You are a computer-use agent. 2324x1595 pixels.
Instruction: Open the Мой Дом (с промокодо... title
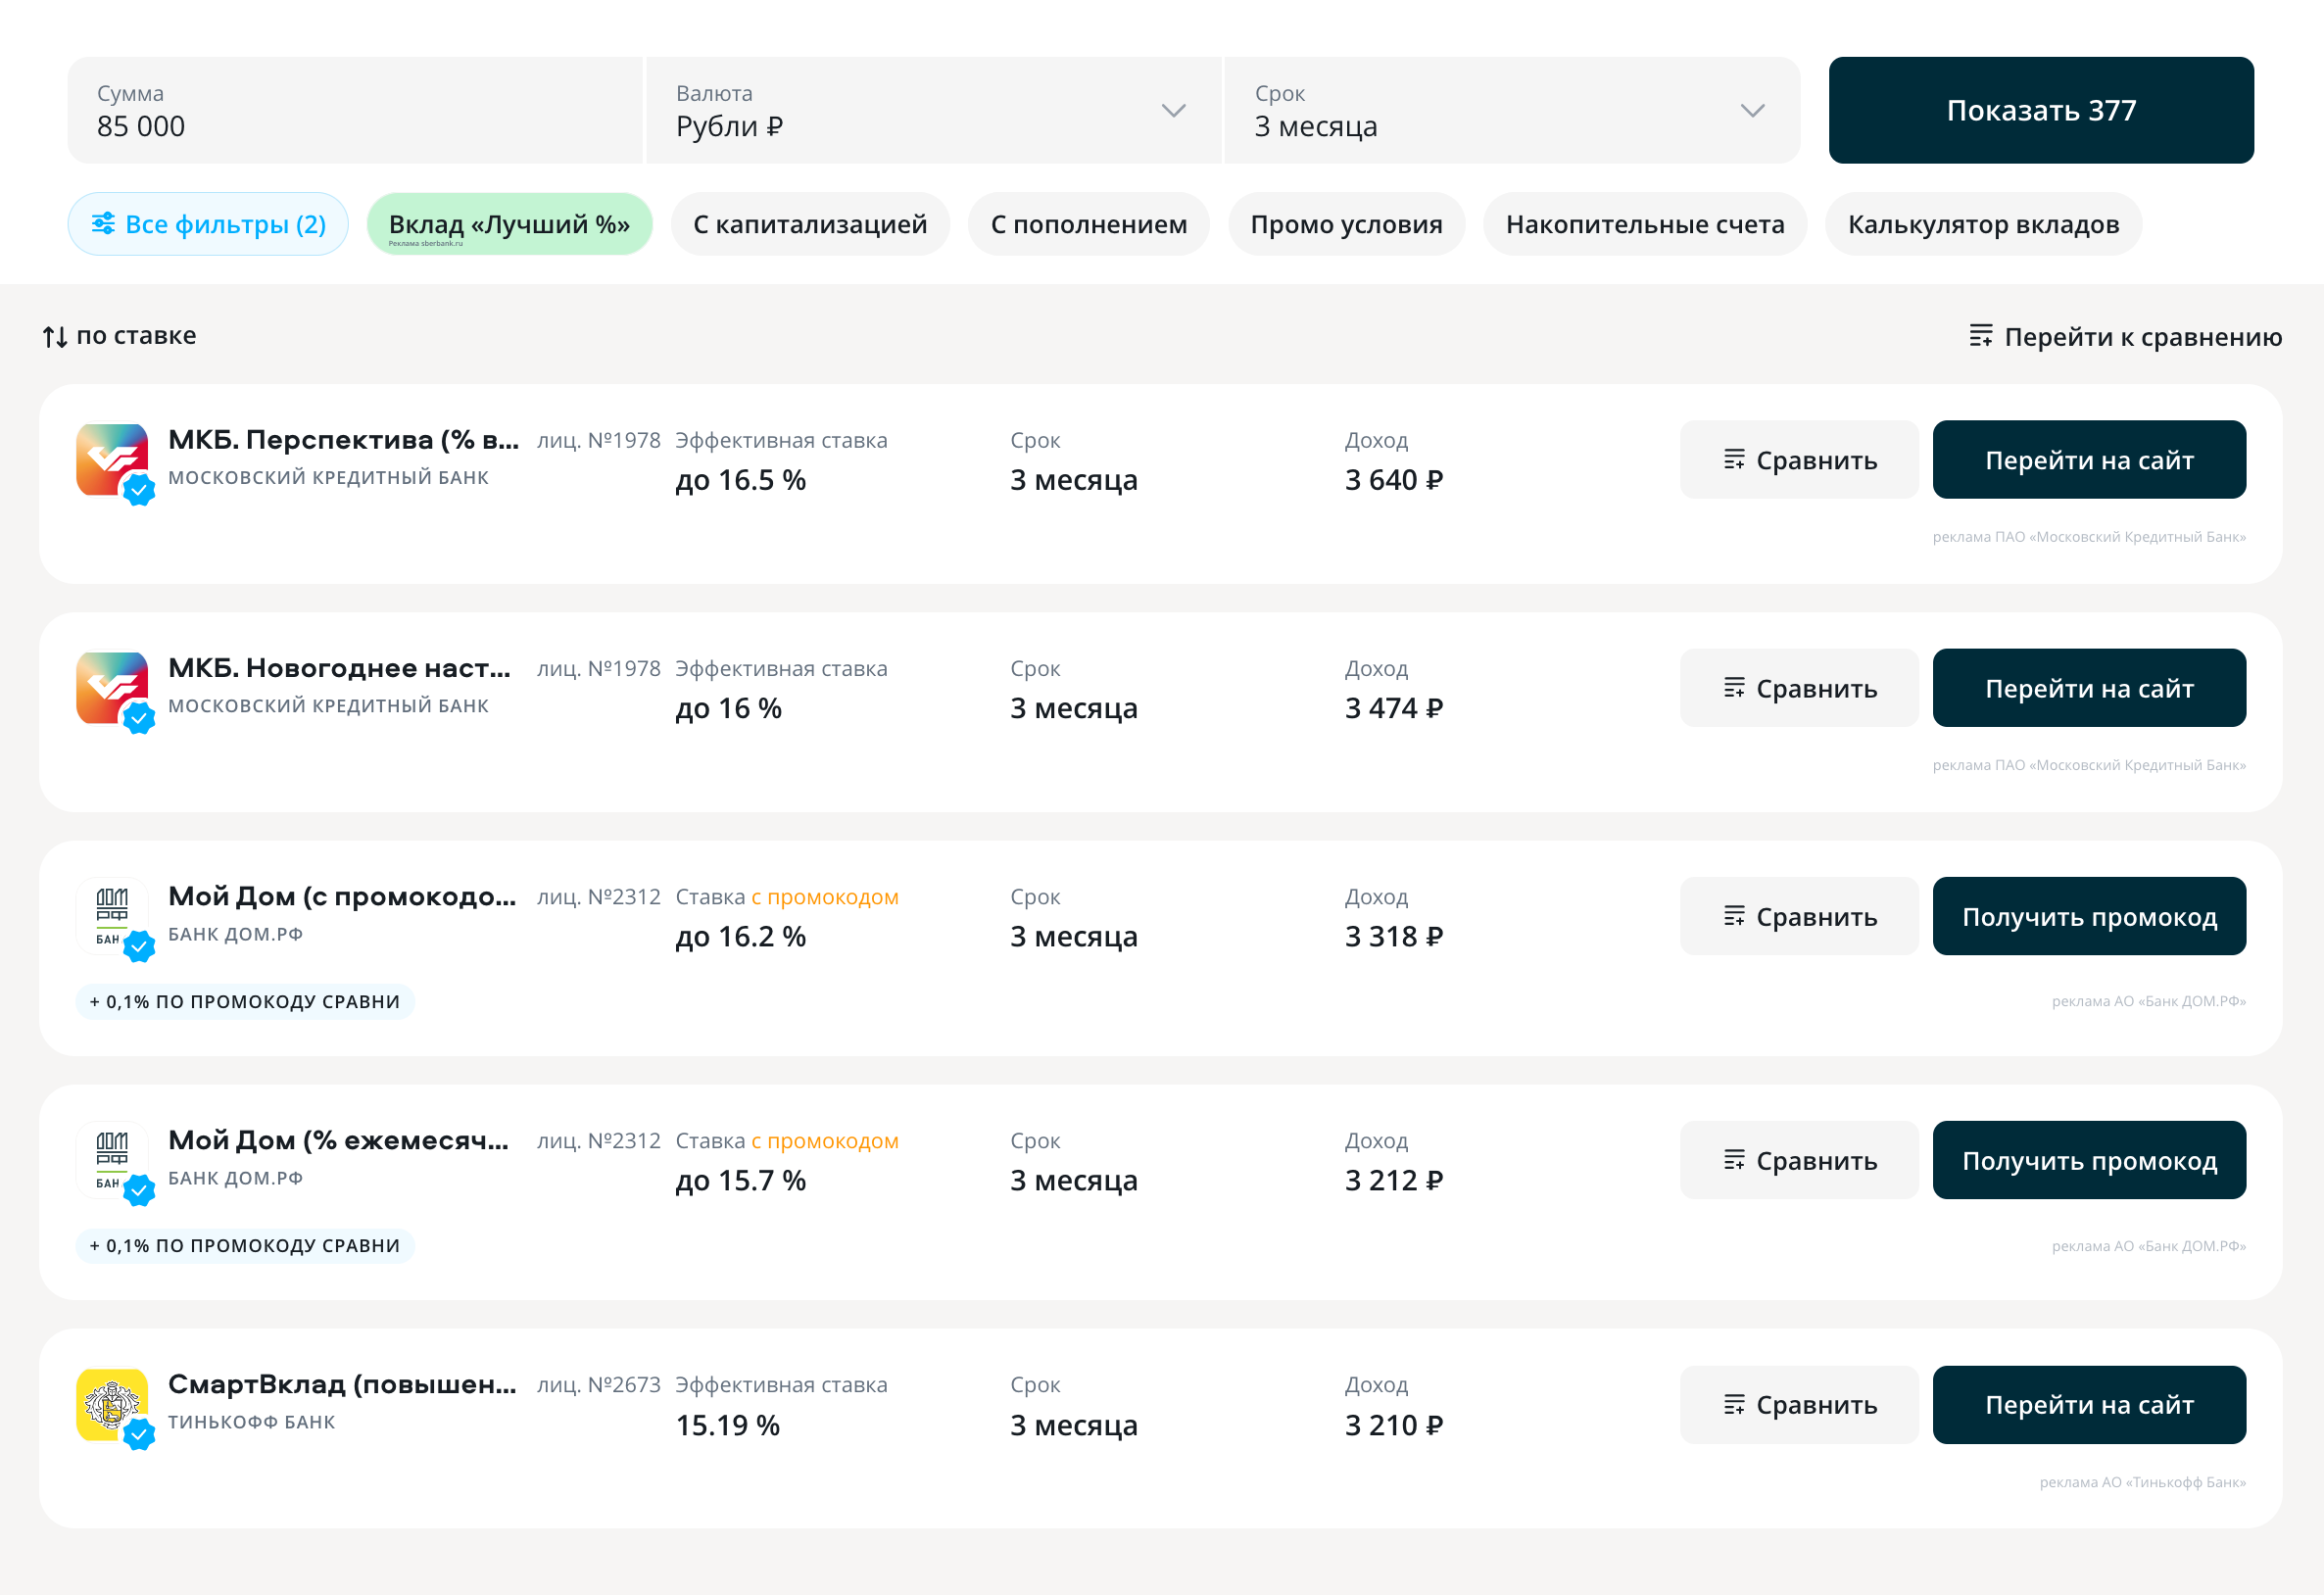342,896
